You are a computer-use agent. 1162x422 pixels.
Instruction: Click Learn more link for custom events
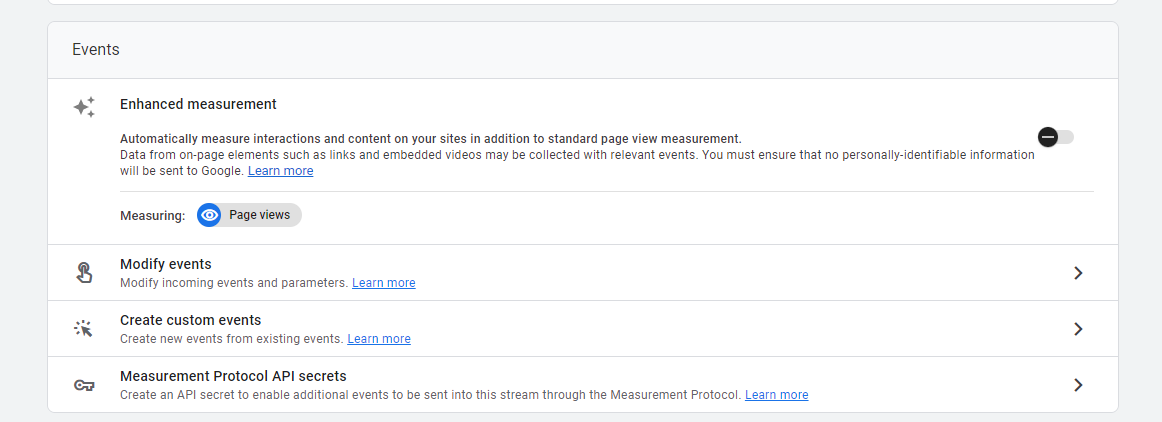pyautogui.click(x=378, y=339)
